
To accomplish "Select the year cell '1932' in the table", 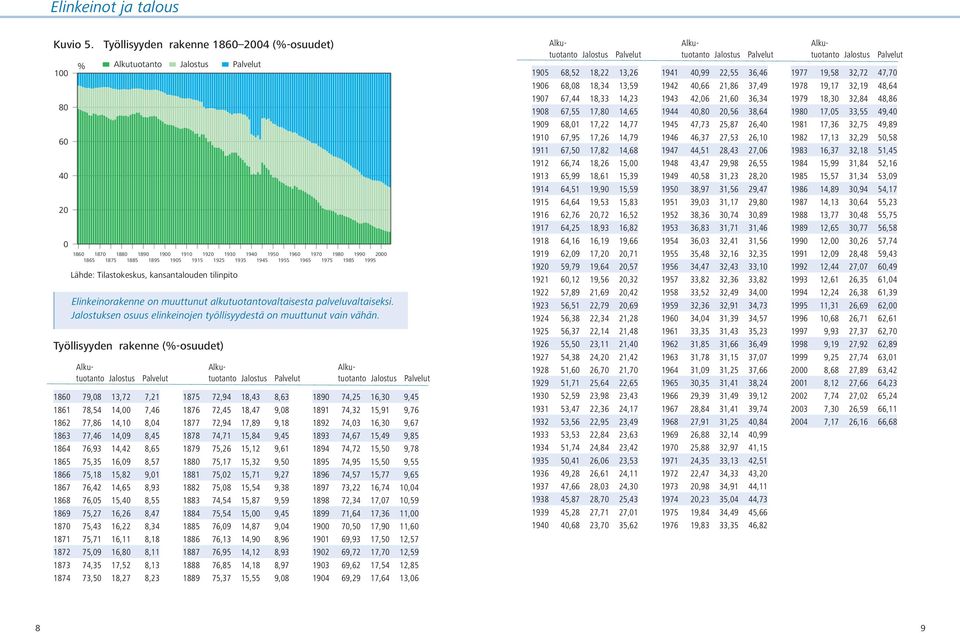I will click(x=540, y=422).
